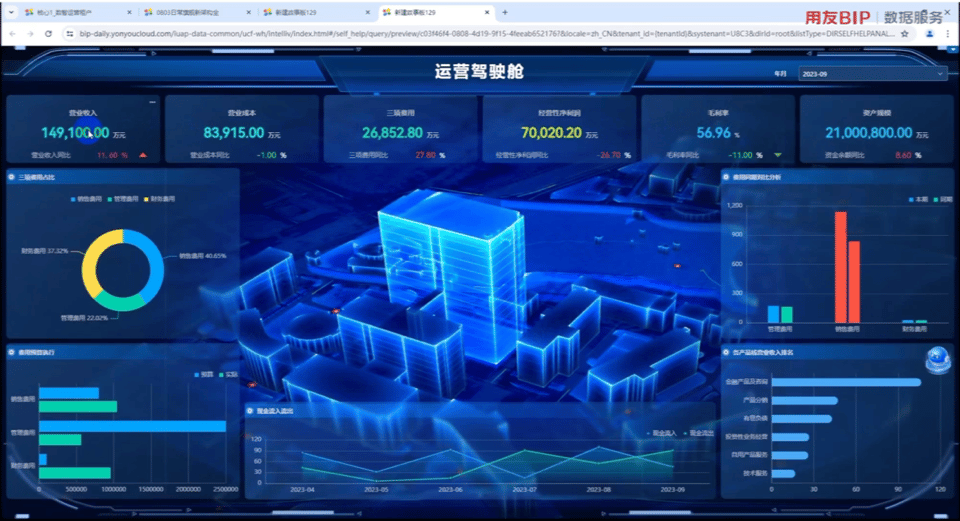Click the browser back arrow

point(13,34)
